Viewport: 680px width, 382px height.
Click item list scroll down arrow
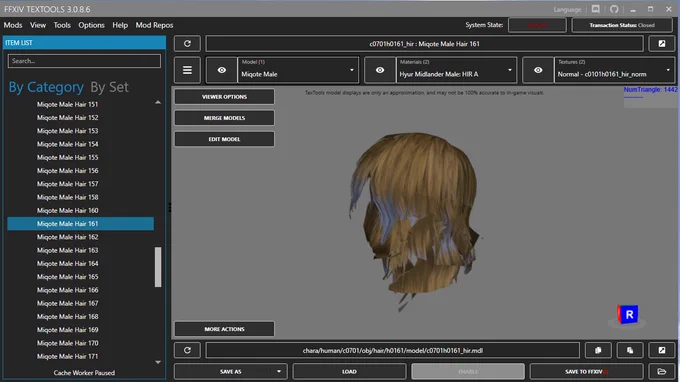click(x=158, y=362)
